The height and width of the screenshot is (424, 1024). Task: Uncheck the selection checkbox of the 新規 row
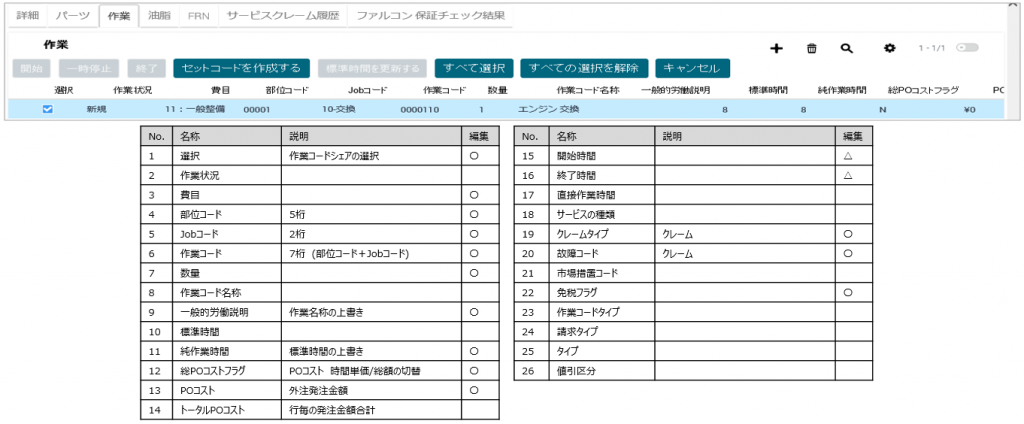(47, 109)
